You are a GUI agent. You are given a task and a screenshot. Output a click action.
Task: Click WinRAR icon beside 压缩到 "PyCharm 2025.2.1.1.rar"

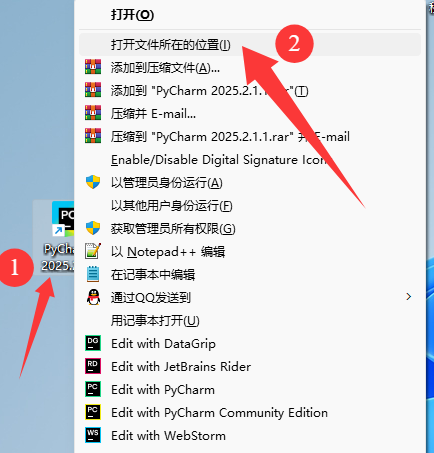click(93, 136)
